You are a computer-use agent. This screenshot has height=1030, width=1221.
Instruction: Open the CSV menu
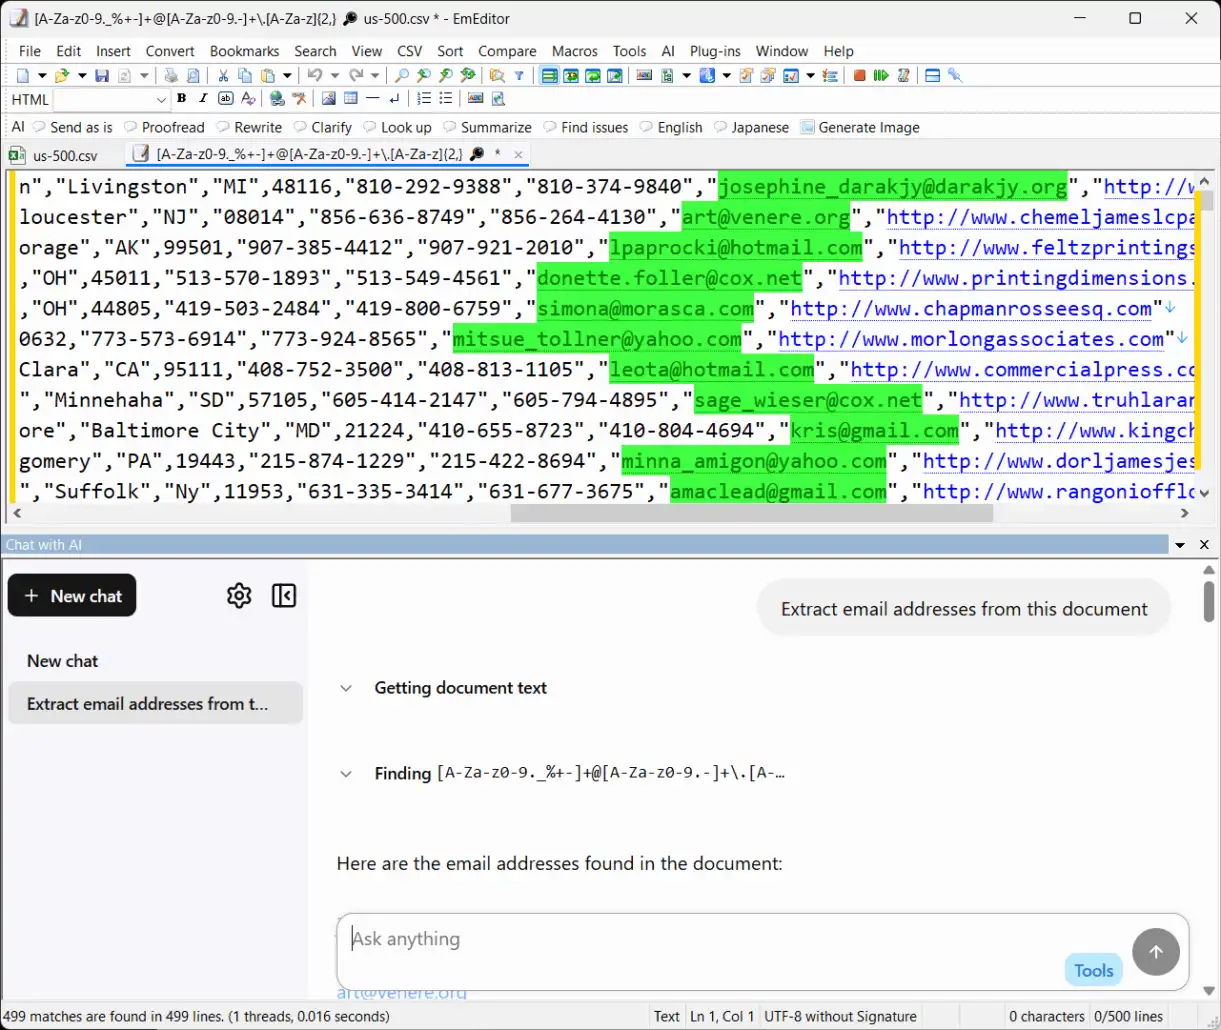409,51
